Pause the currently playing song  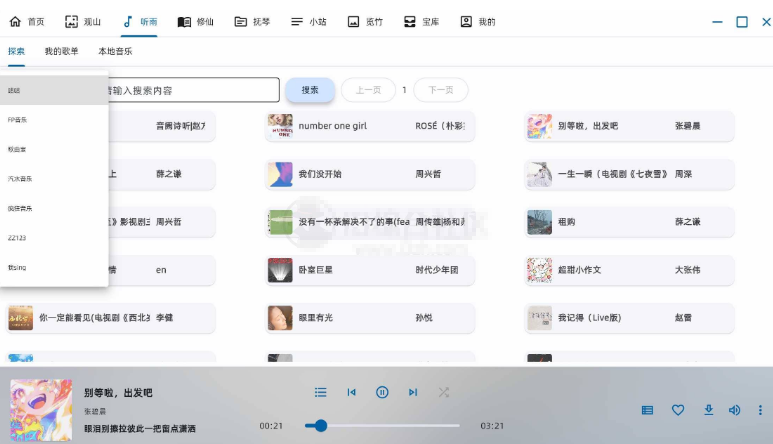pyautogui.click(x=382, y=393)
